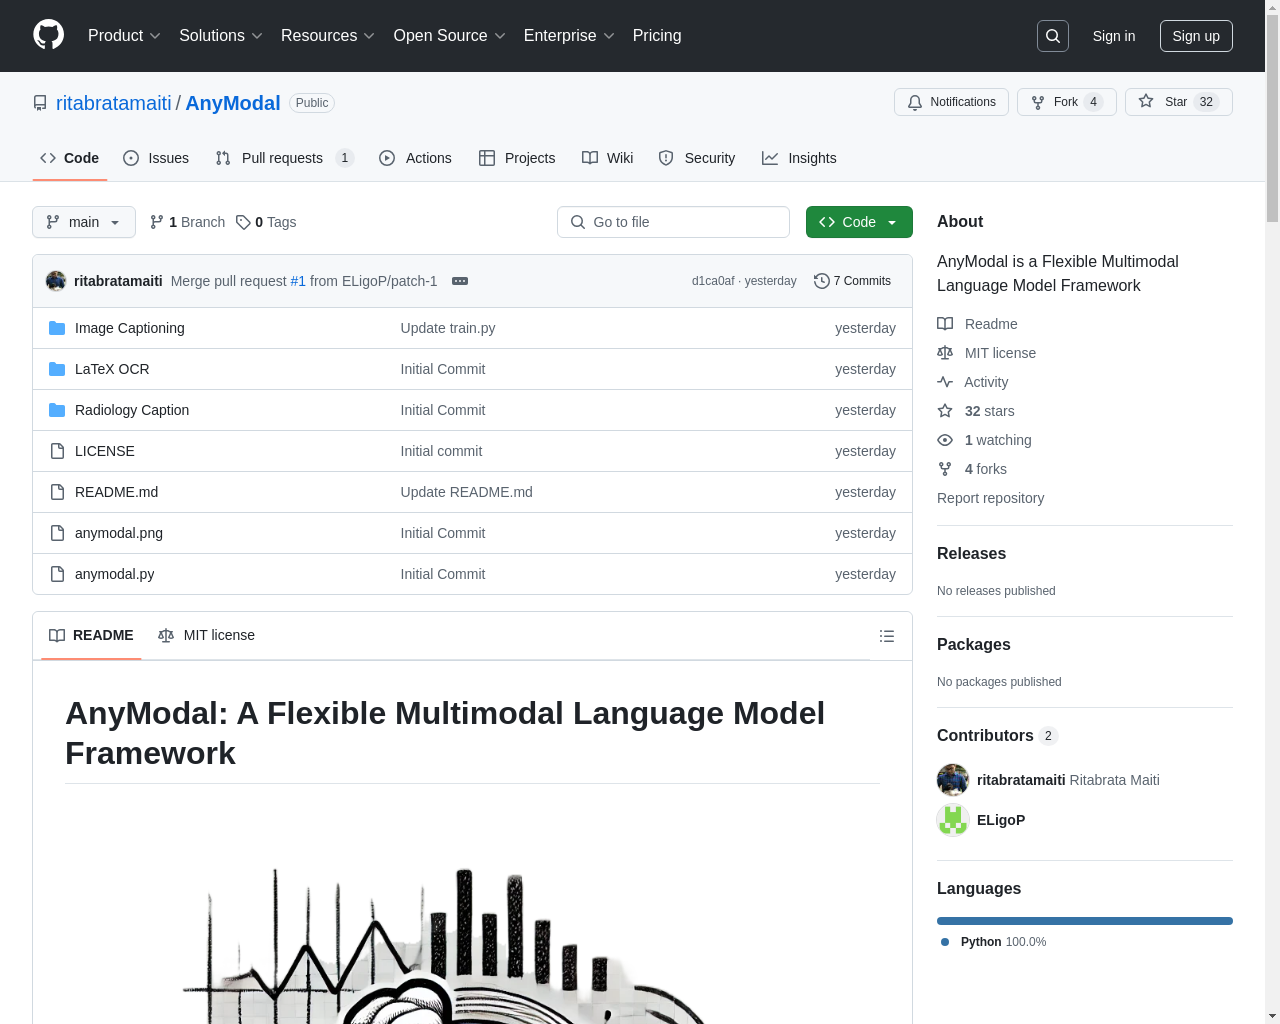Open the Packages heading link

[974, 644]
